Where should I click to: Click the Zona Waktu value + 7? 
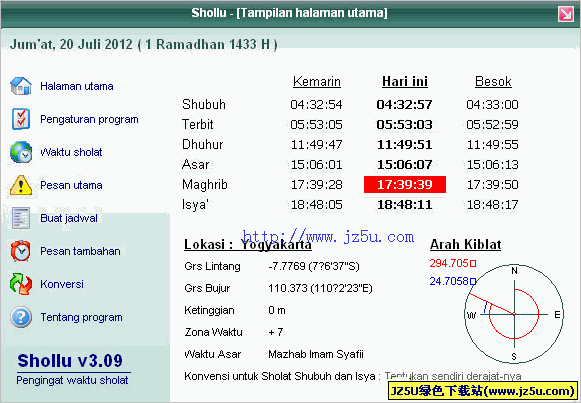tap(276, 332)
